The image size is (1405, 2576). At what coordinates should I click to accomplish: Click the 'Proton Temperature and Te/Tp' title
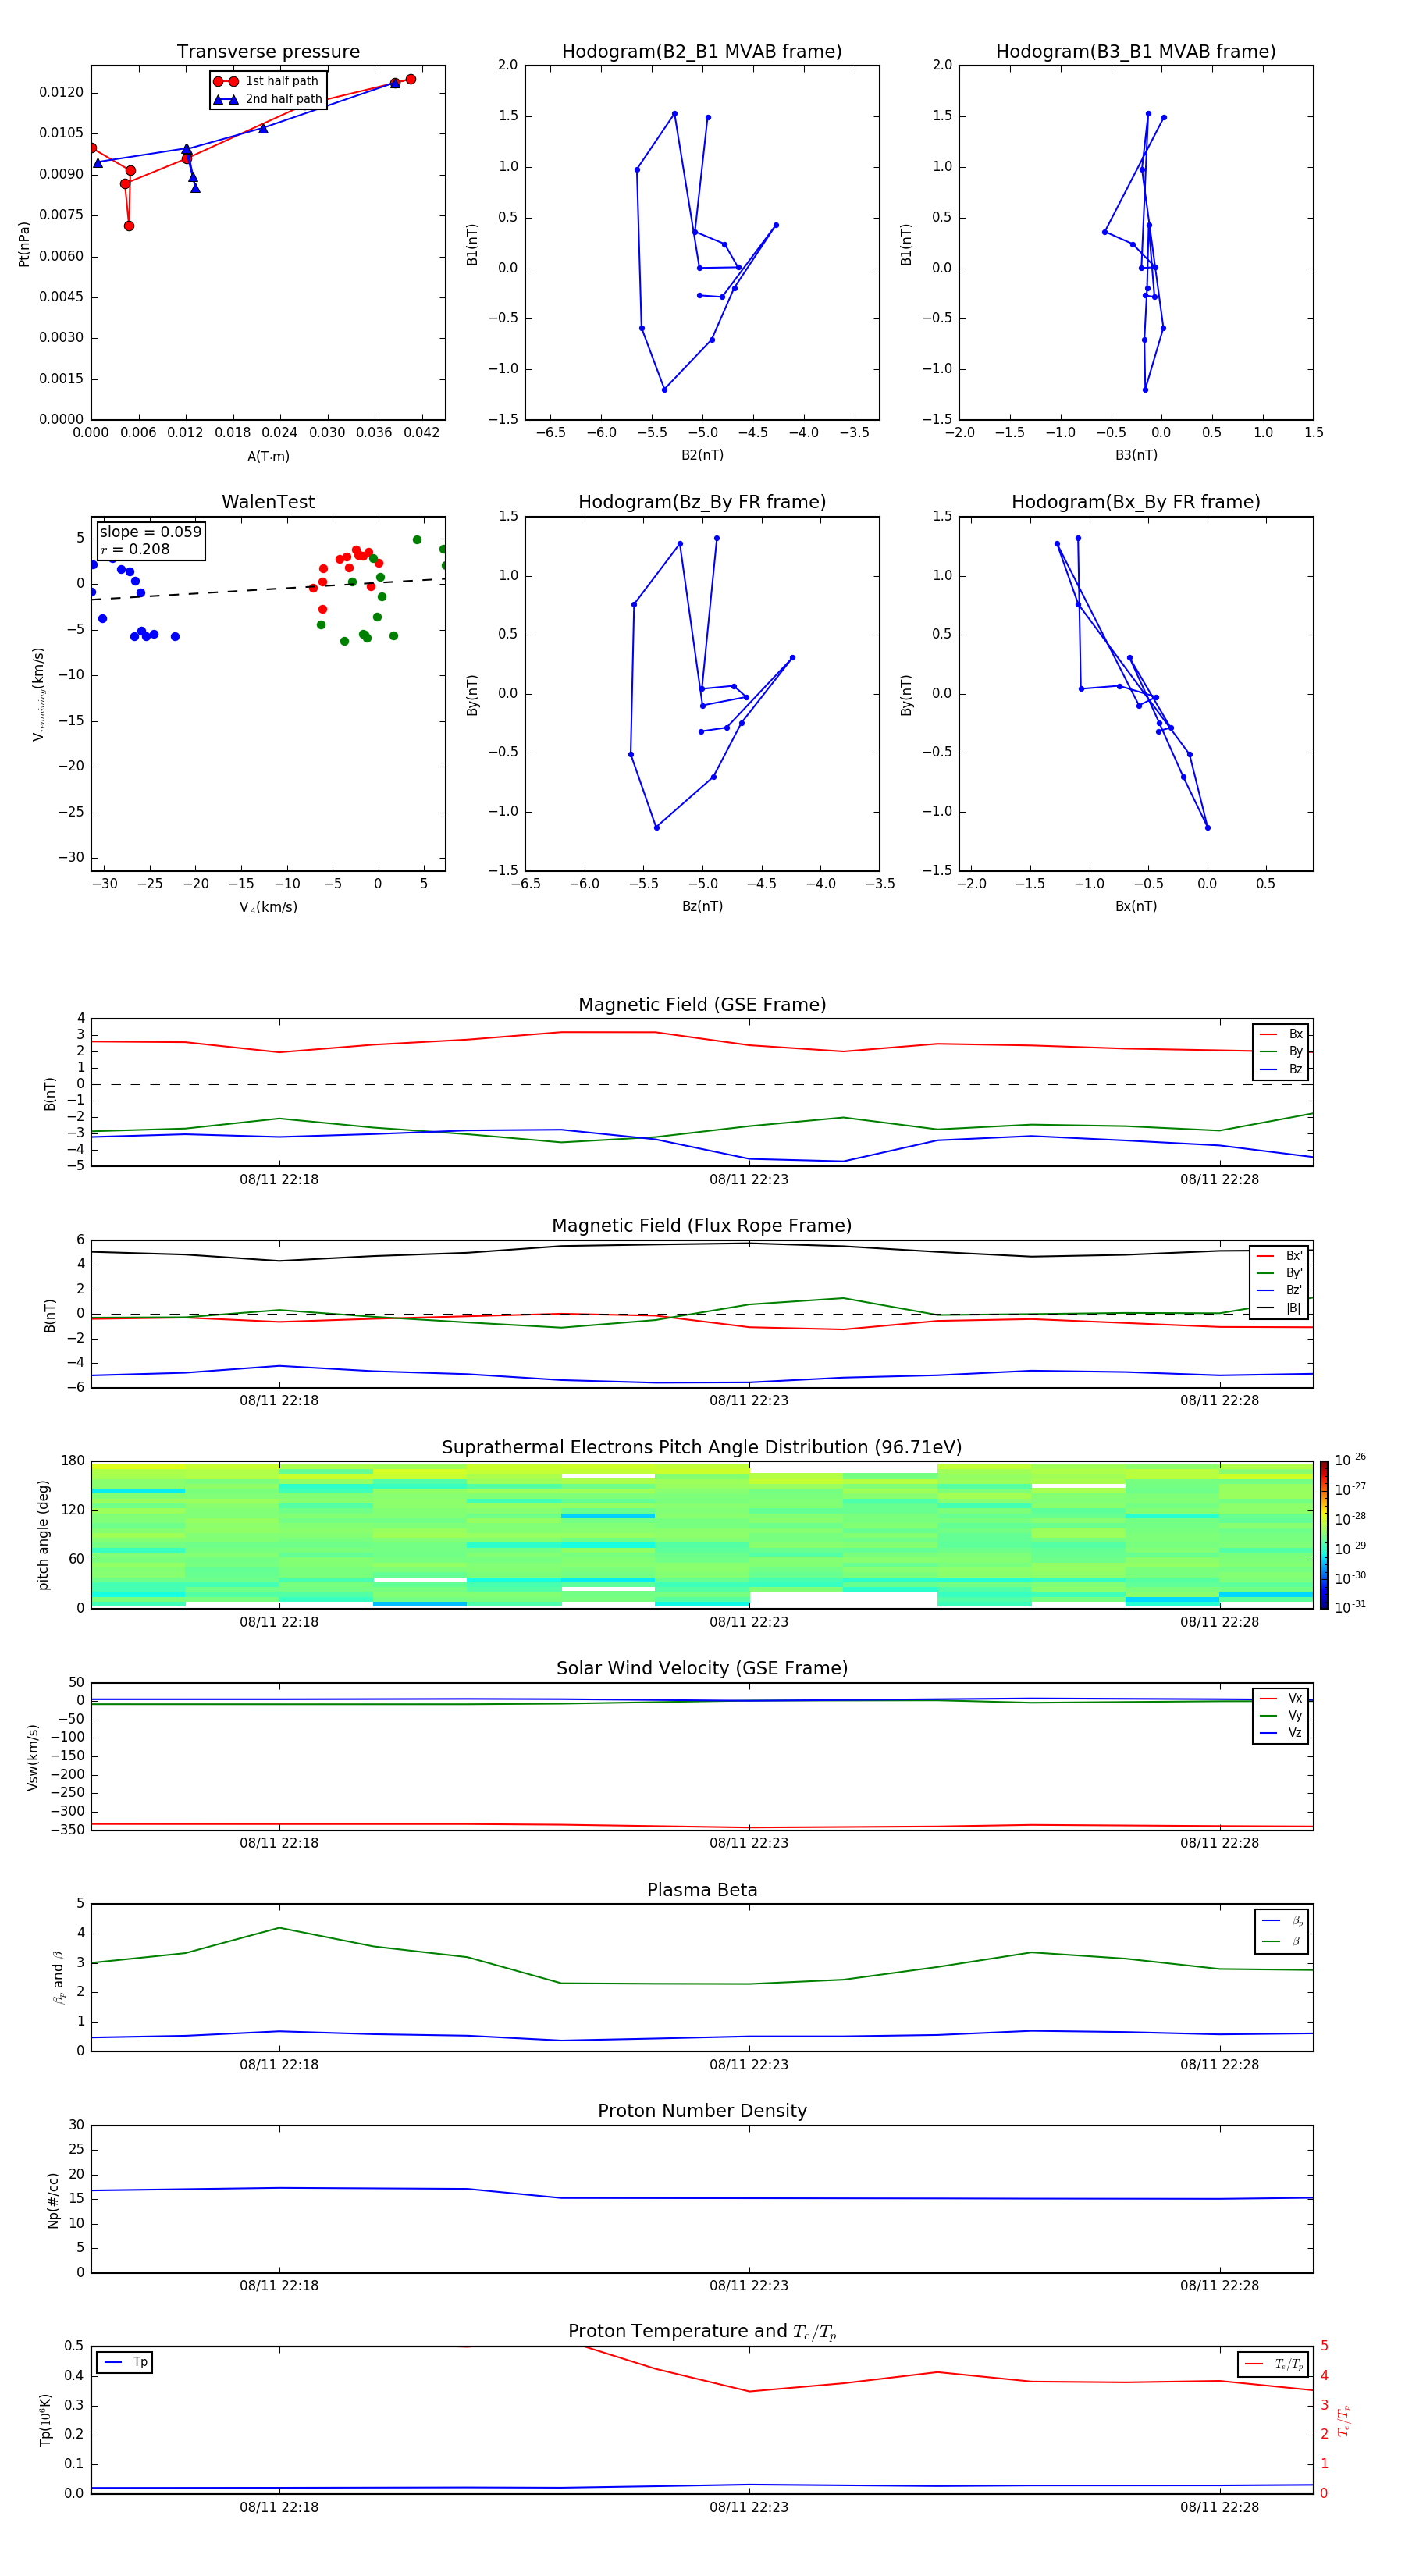pyautogui.click(x=702, y=2331)
